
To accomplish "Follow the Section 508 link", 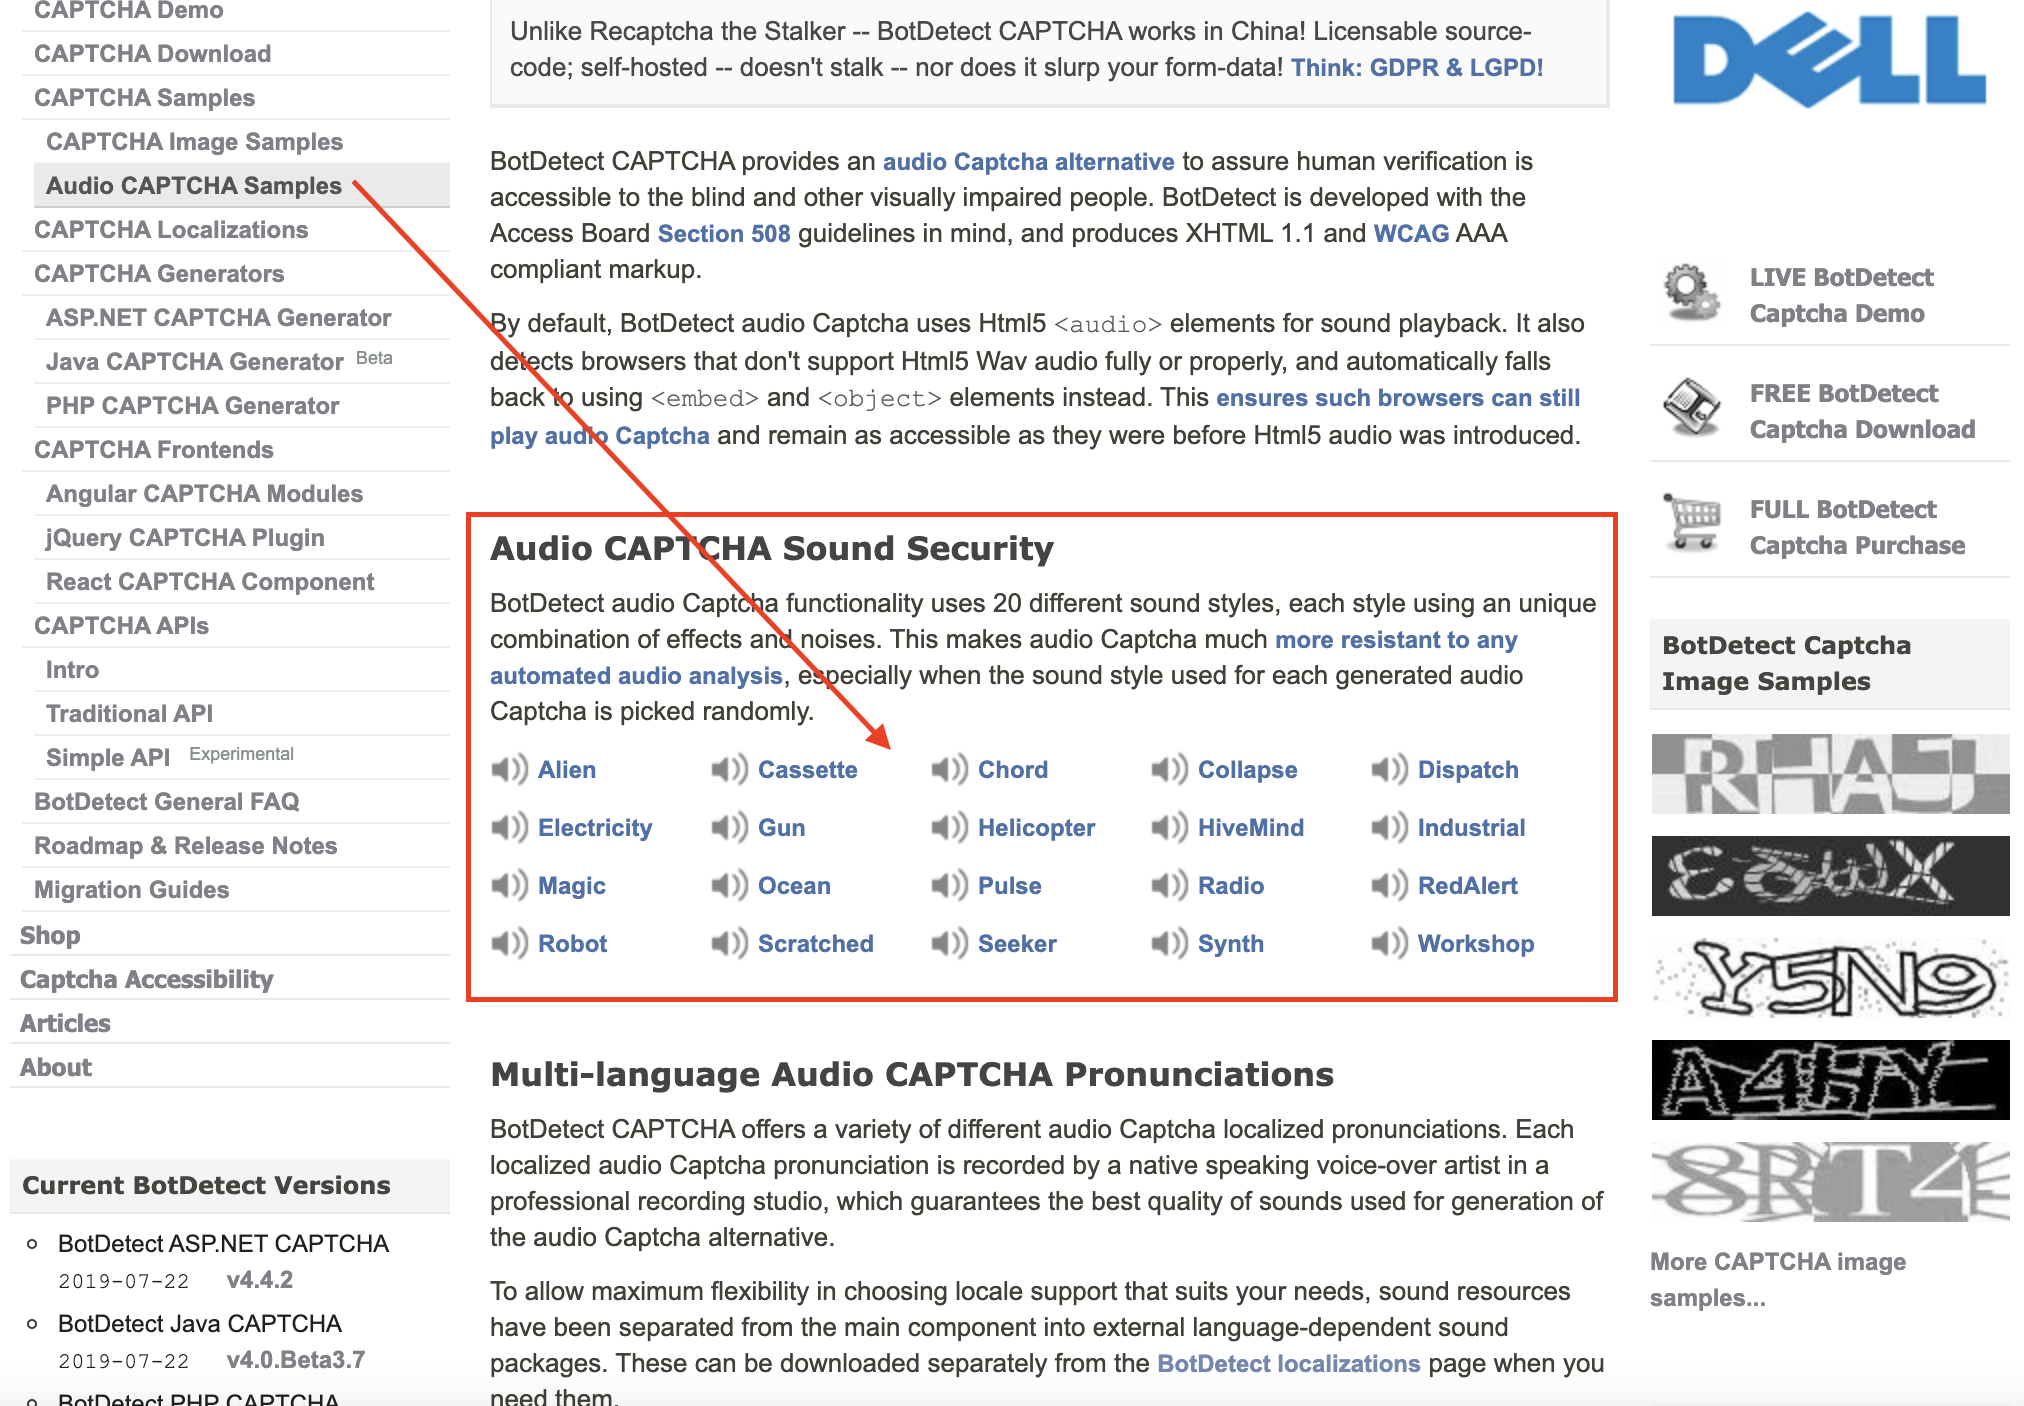I will point(724,234).
